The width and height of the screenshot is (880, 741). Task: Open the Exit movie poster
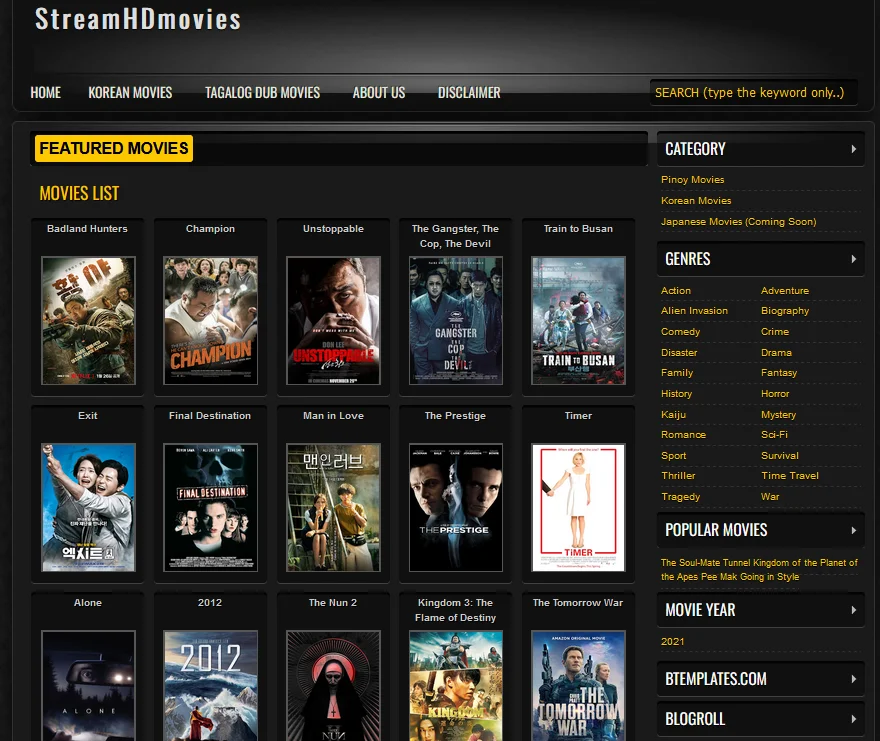88,507
